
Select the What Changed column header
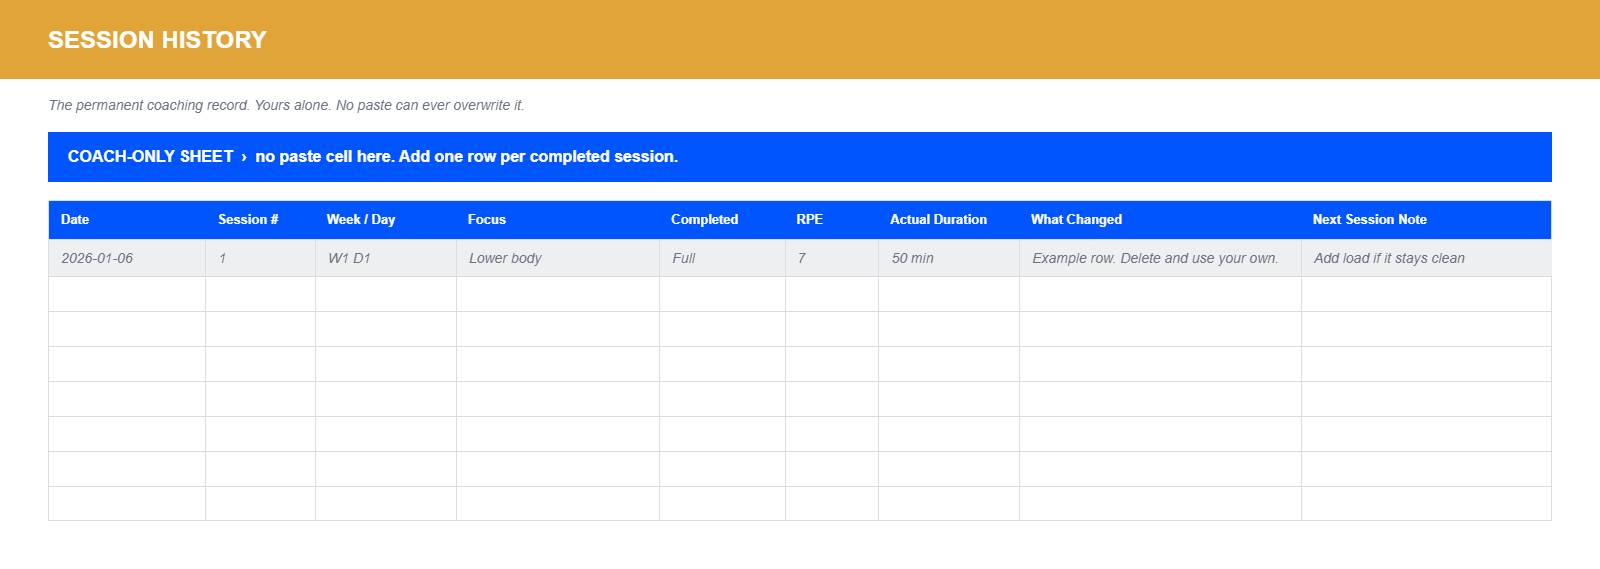[1161, 220]
